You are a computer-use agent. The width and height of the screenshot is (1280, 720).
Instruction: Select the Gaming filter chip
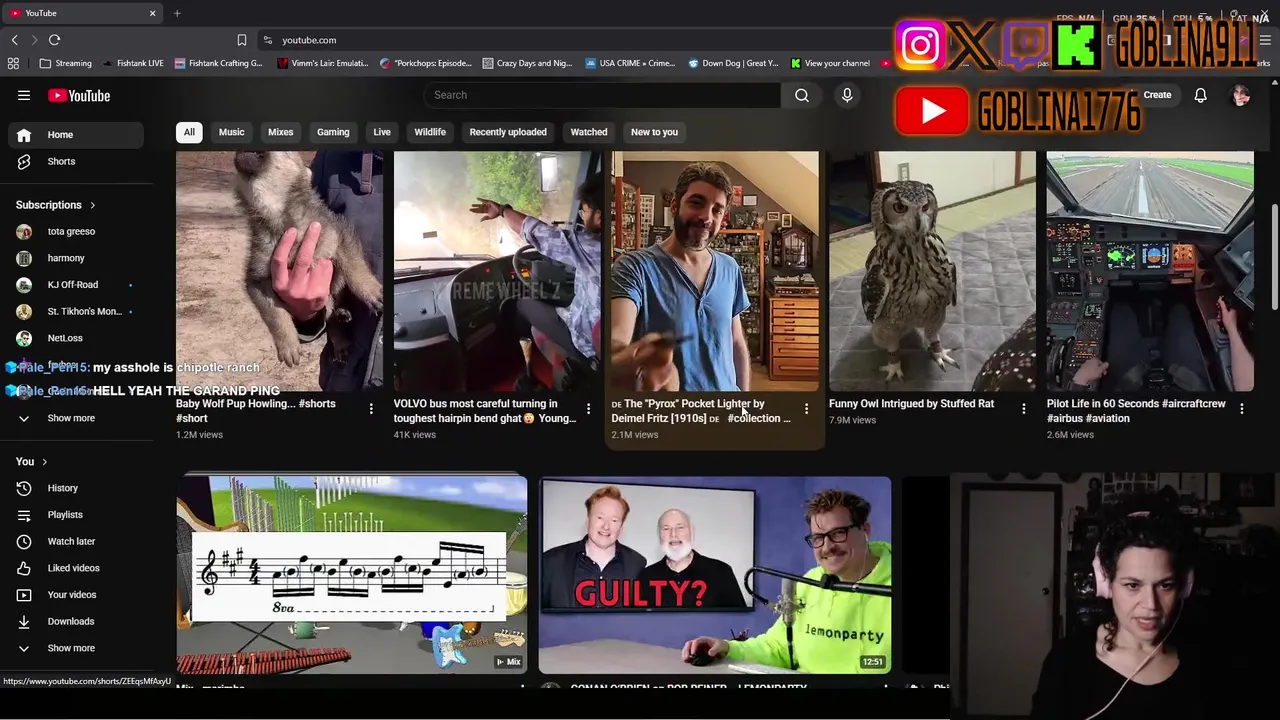333,132
